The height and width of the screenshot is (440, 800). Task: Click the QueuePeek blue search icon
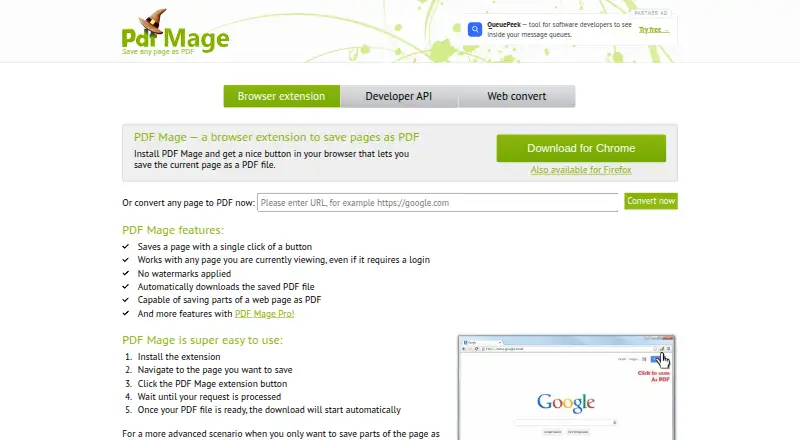tap(475, 30)
